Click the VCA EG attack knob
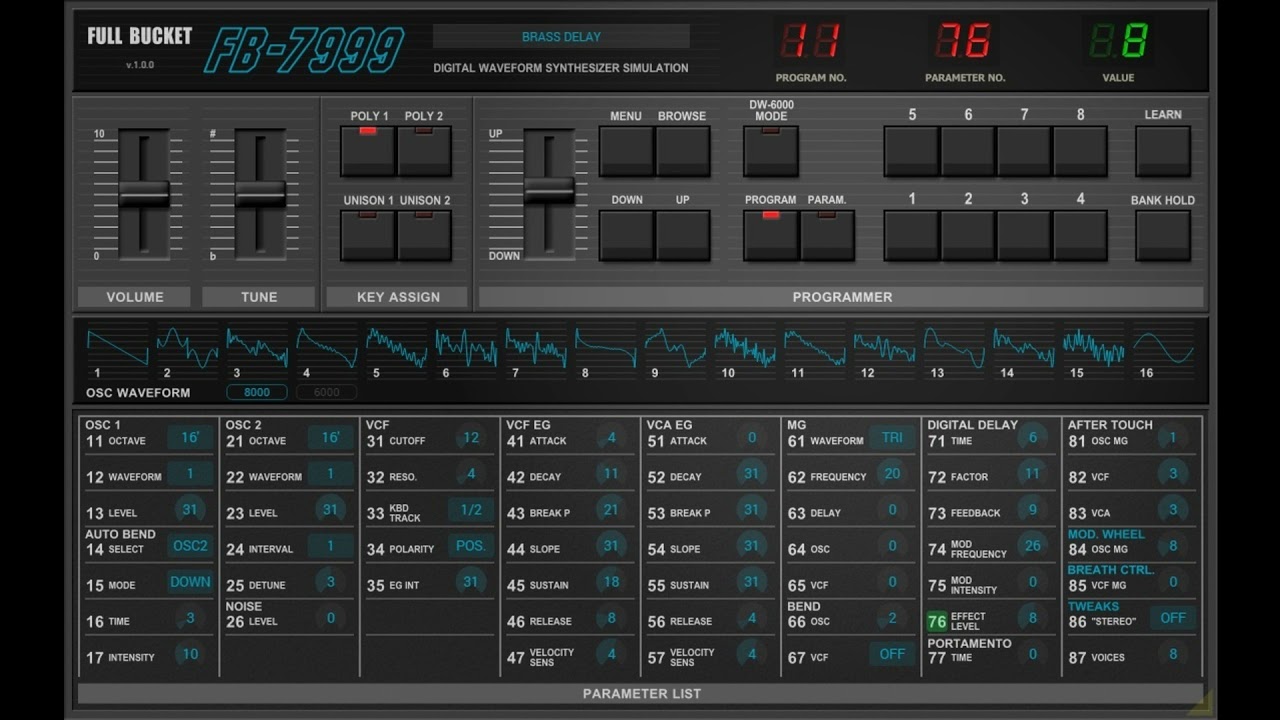The height and width of the screenshot is (720, 1280). click(752, 438)
